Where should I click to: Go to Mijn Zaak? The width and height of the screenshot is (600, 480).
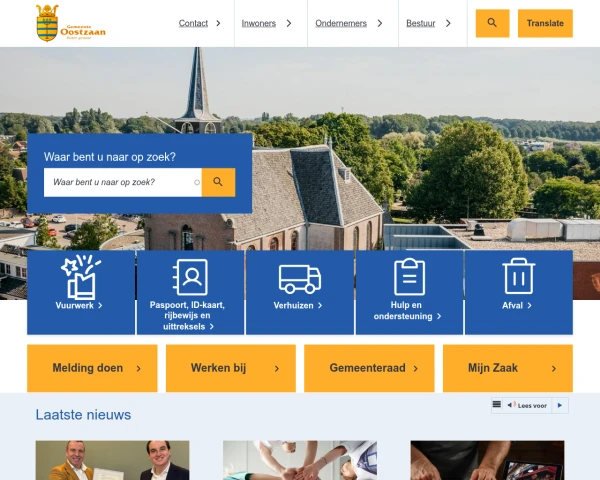pos(508,368)
